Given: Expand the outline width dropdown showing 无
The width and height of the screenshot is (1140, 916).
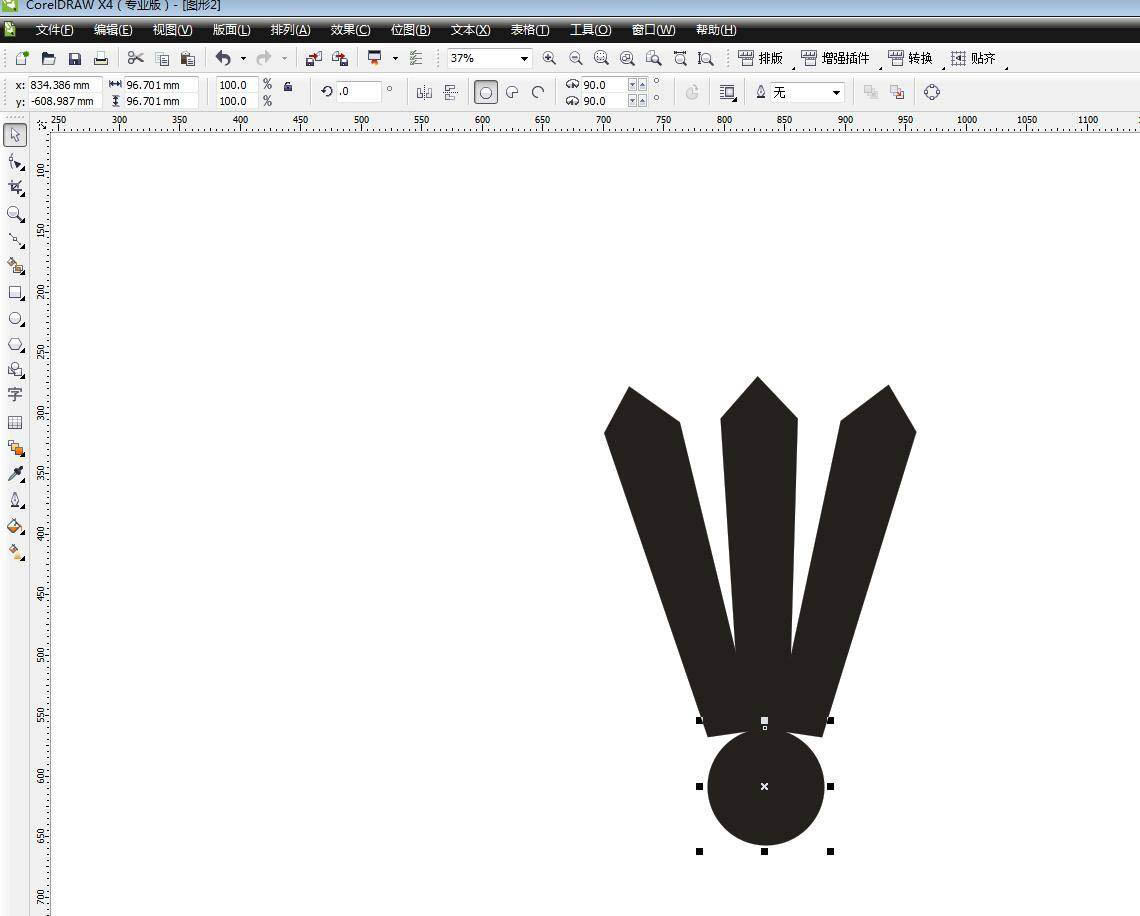Looking at the screenshot, I should [836, 93].
